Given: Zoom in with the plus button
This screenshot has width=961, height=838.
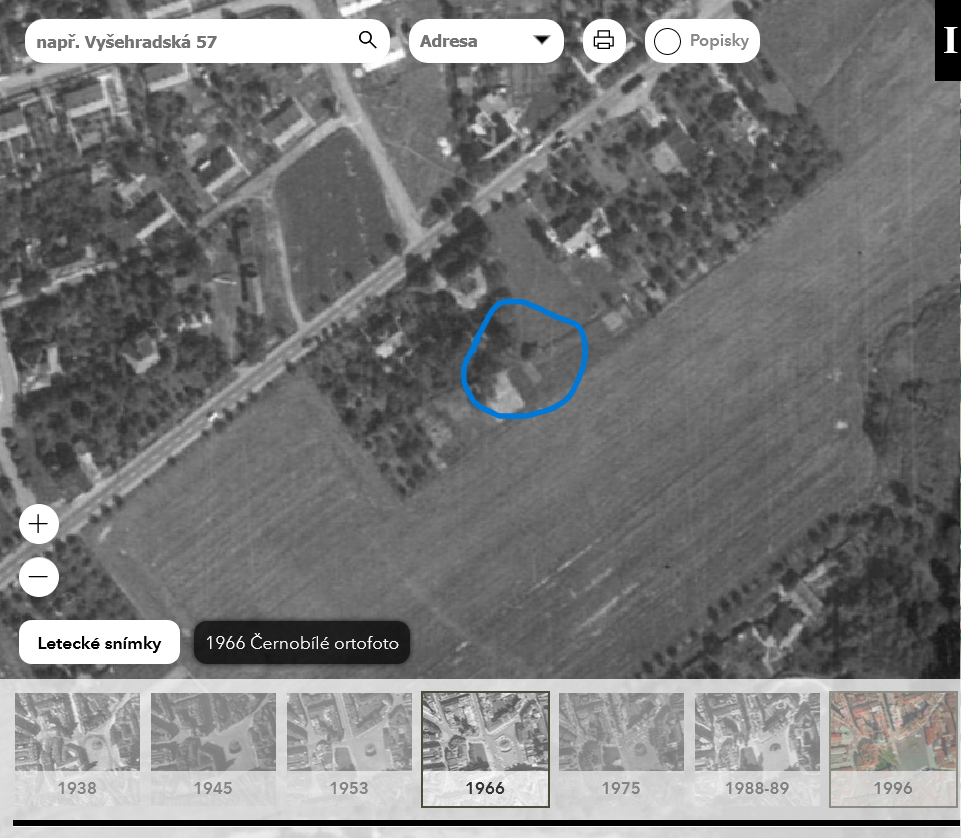Looking at the screenshot, I should pyautogui.click(x=39, y=523).
